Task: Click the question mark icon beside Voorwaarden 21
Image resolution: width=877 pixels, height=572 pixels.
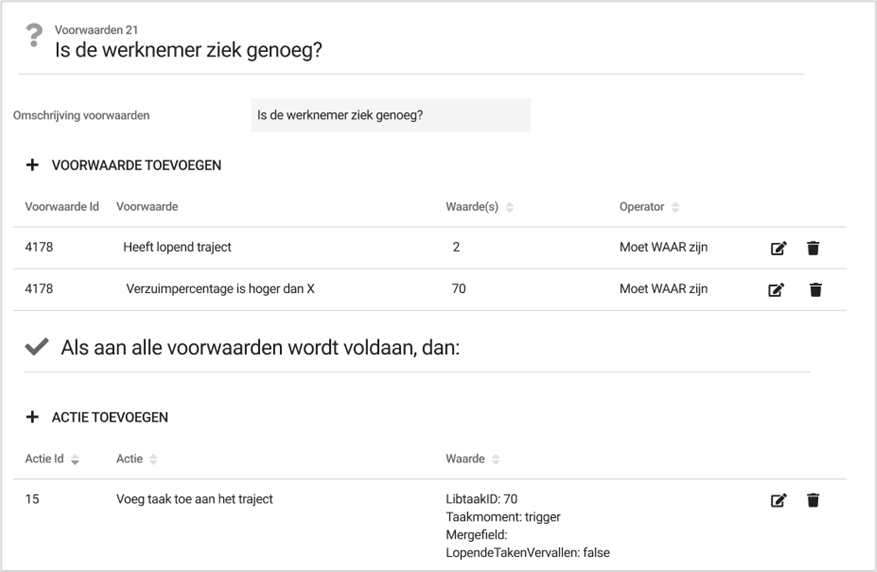Action: 34,38
